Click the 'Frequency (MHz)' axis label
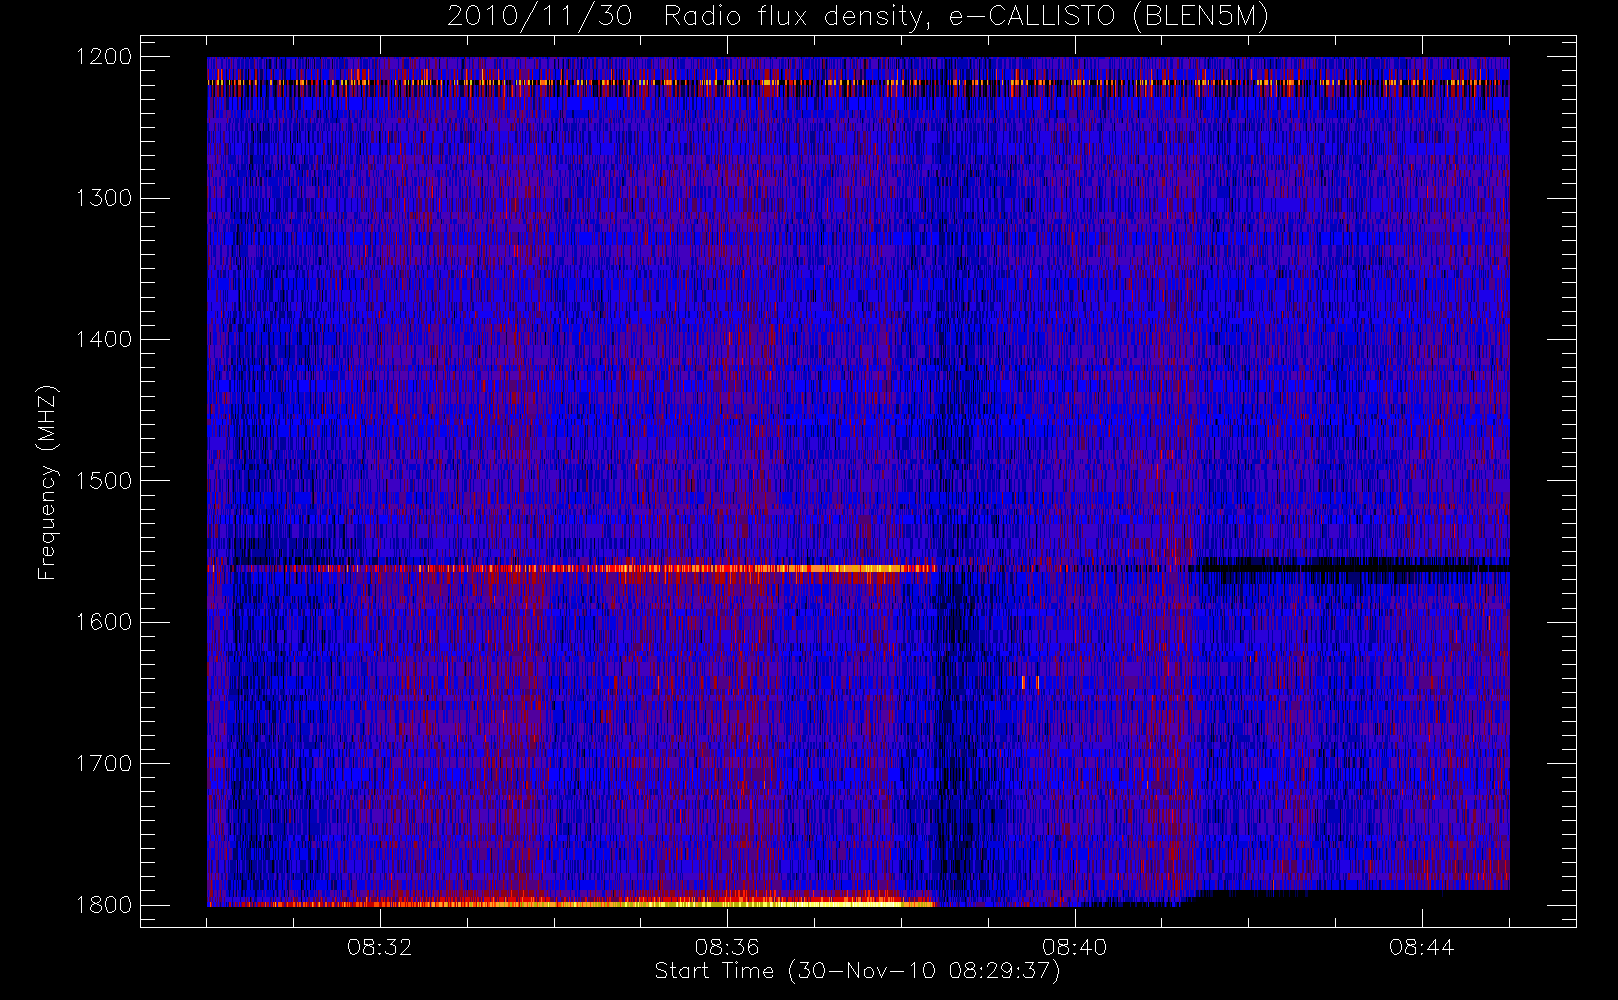The width and height of the screenshot is (1618, 1000). pos(47,482)
